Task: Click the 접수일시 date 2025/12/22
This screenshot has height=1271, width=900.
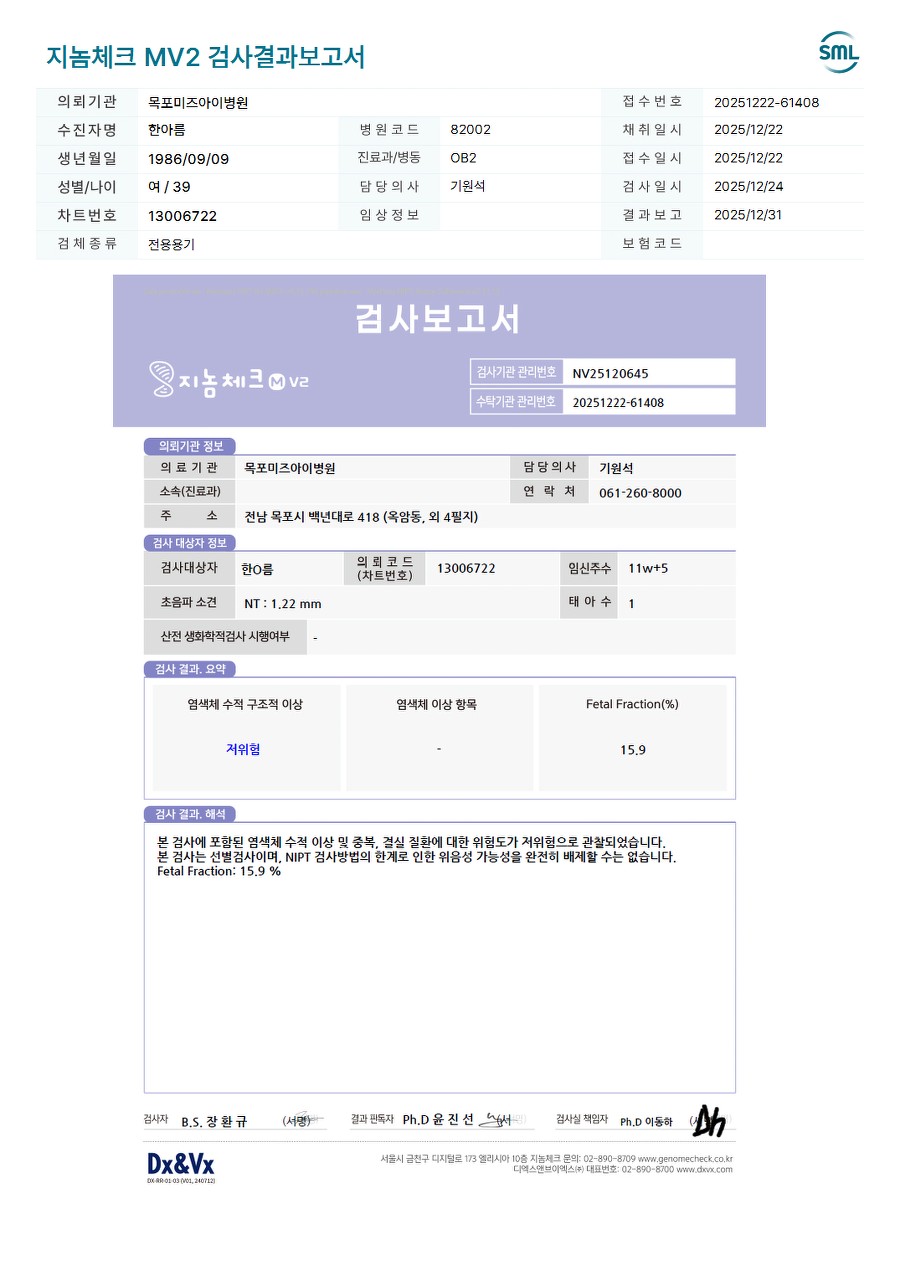Action: click(748, 158)
